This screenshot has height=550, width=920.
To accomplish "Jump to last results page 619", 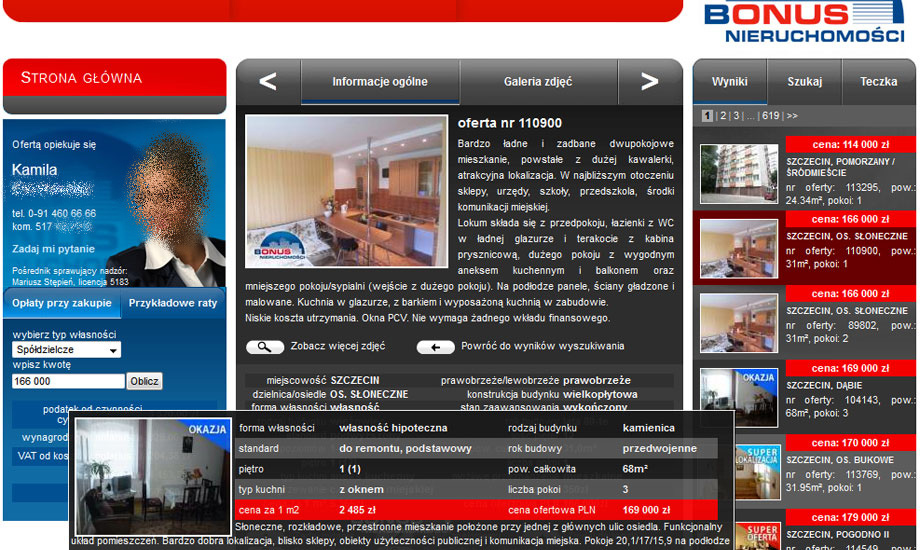I will pos(769,116).
